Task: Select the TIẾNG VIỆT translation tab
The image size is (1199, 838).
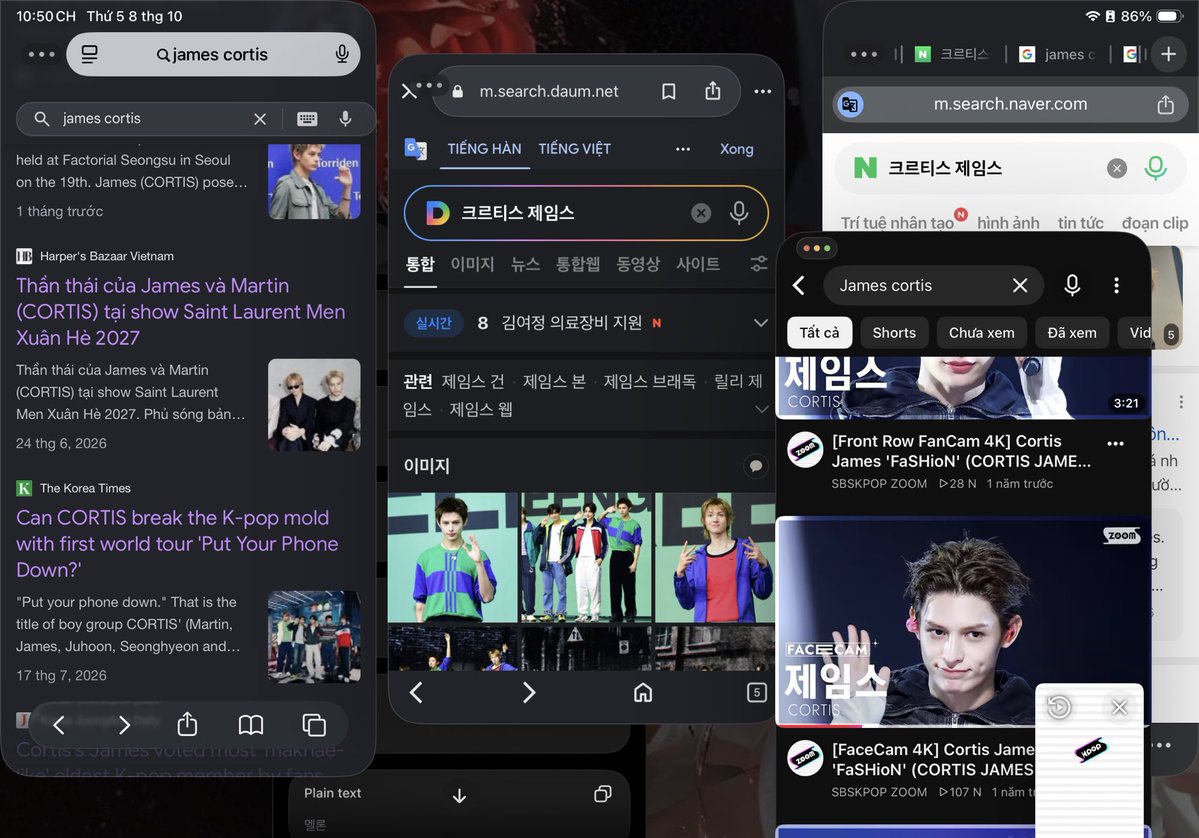Action: (x=574, y=149)
